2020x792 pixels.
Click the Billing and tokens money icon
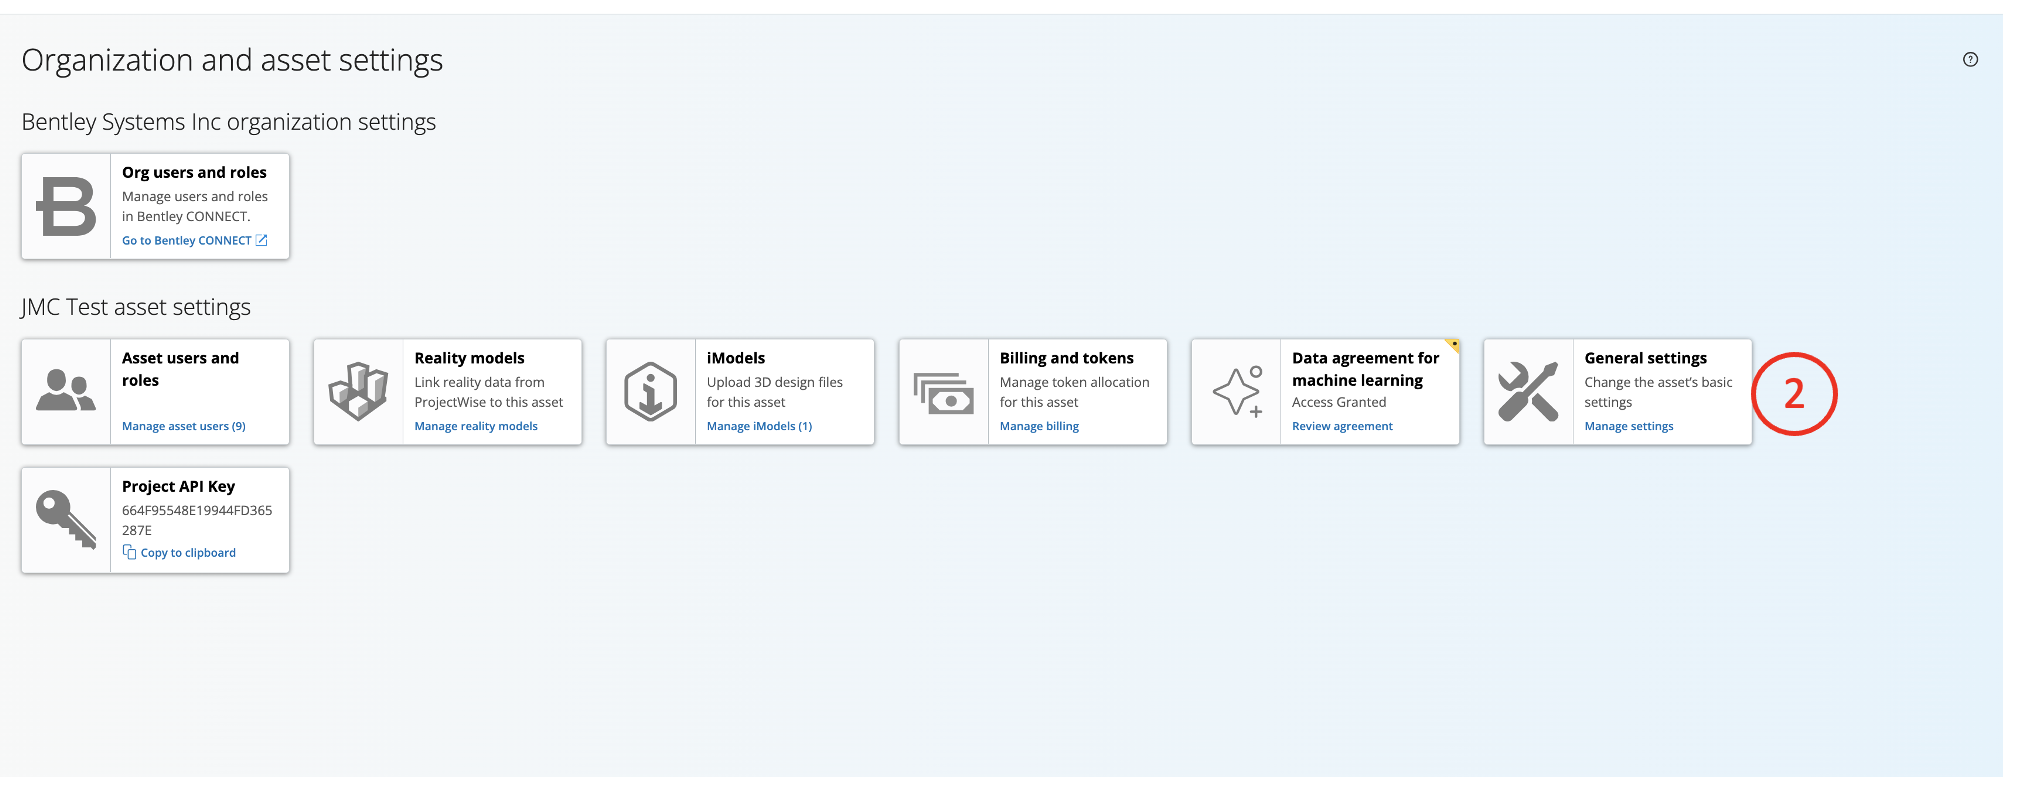(943, 393)
